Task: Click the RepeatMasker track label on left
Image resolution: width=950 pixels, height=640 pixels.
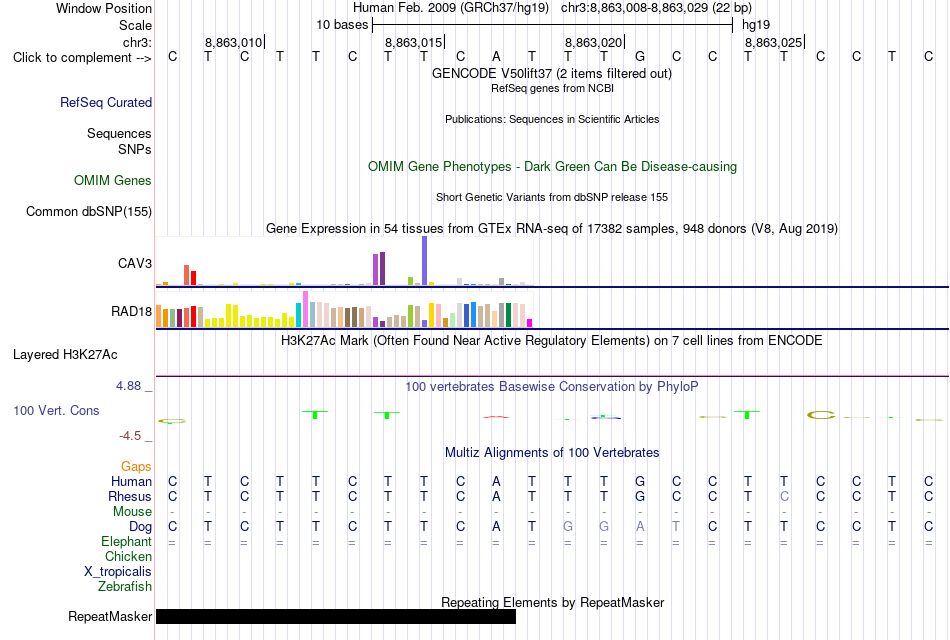Action: (x=110, y=616)
